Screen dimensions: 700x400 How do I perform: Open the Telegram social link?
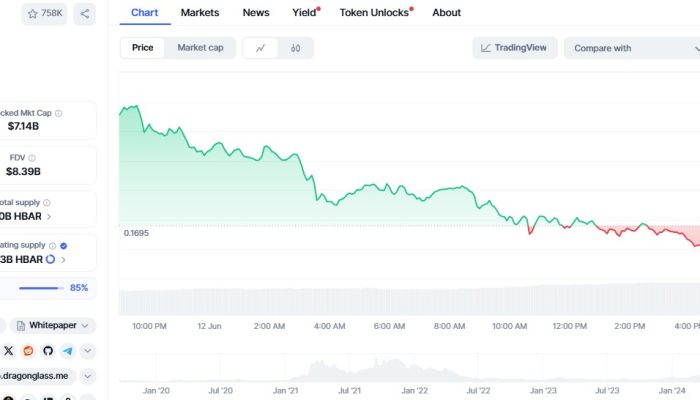click(67, 351)
